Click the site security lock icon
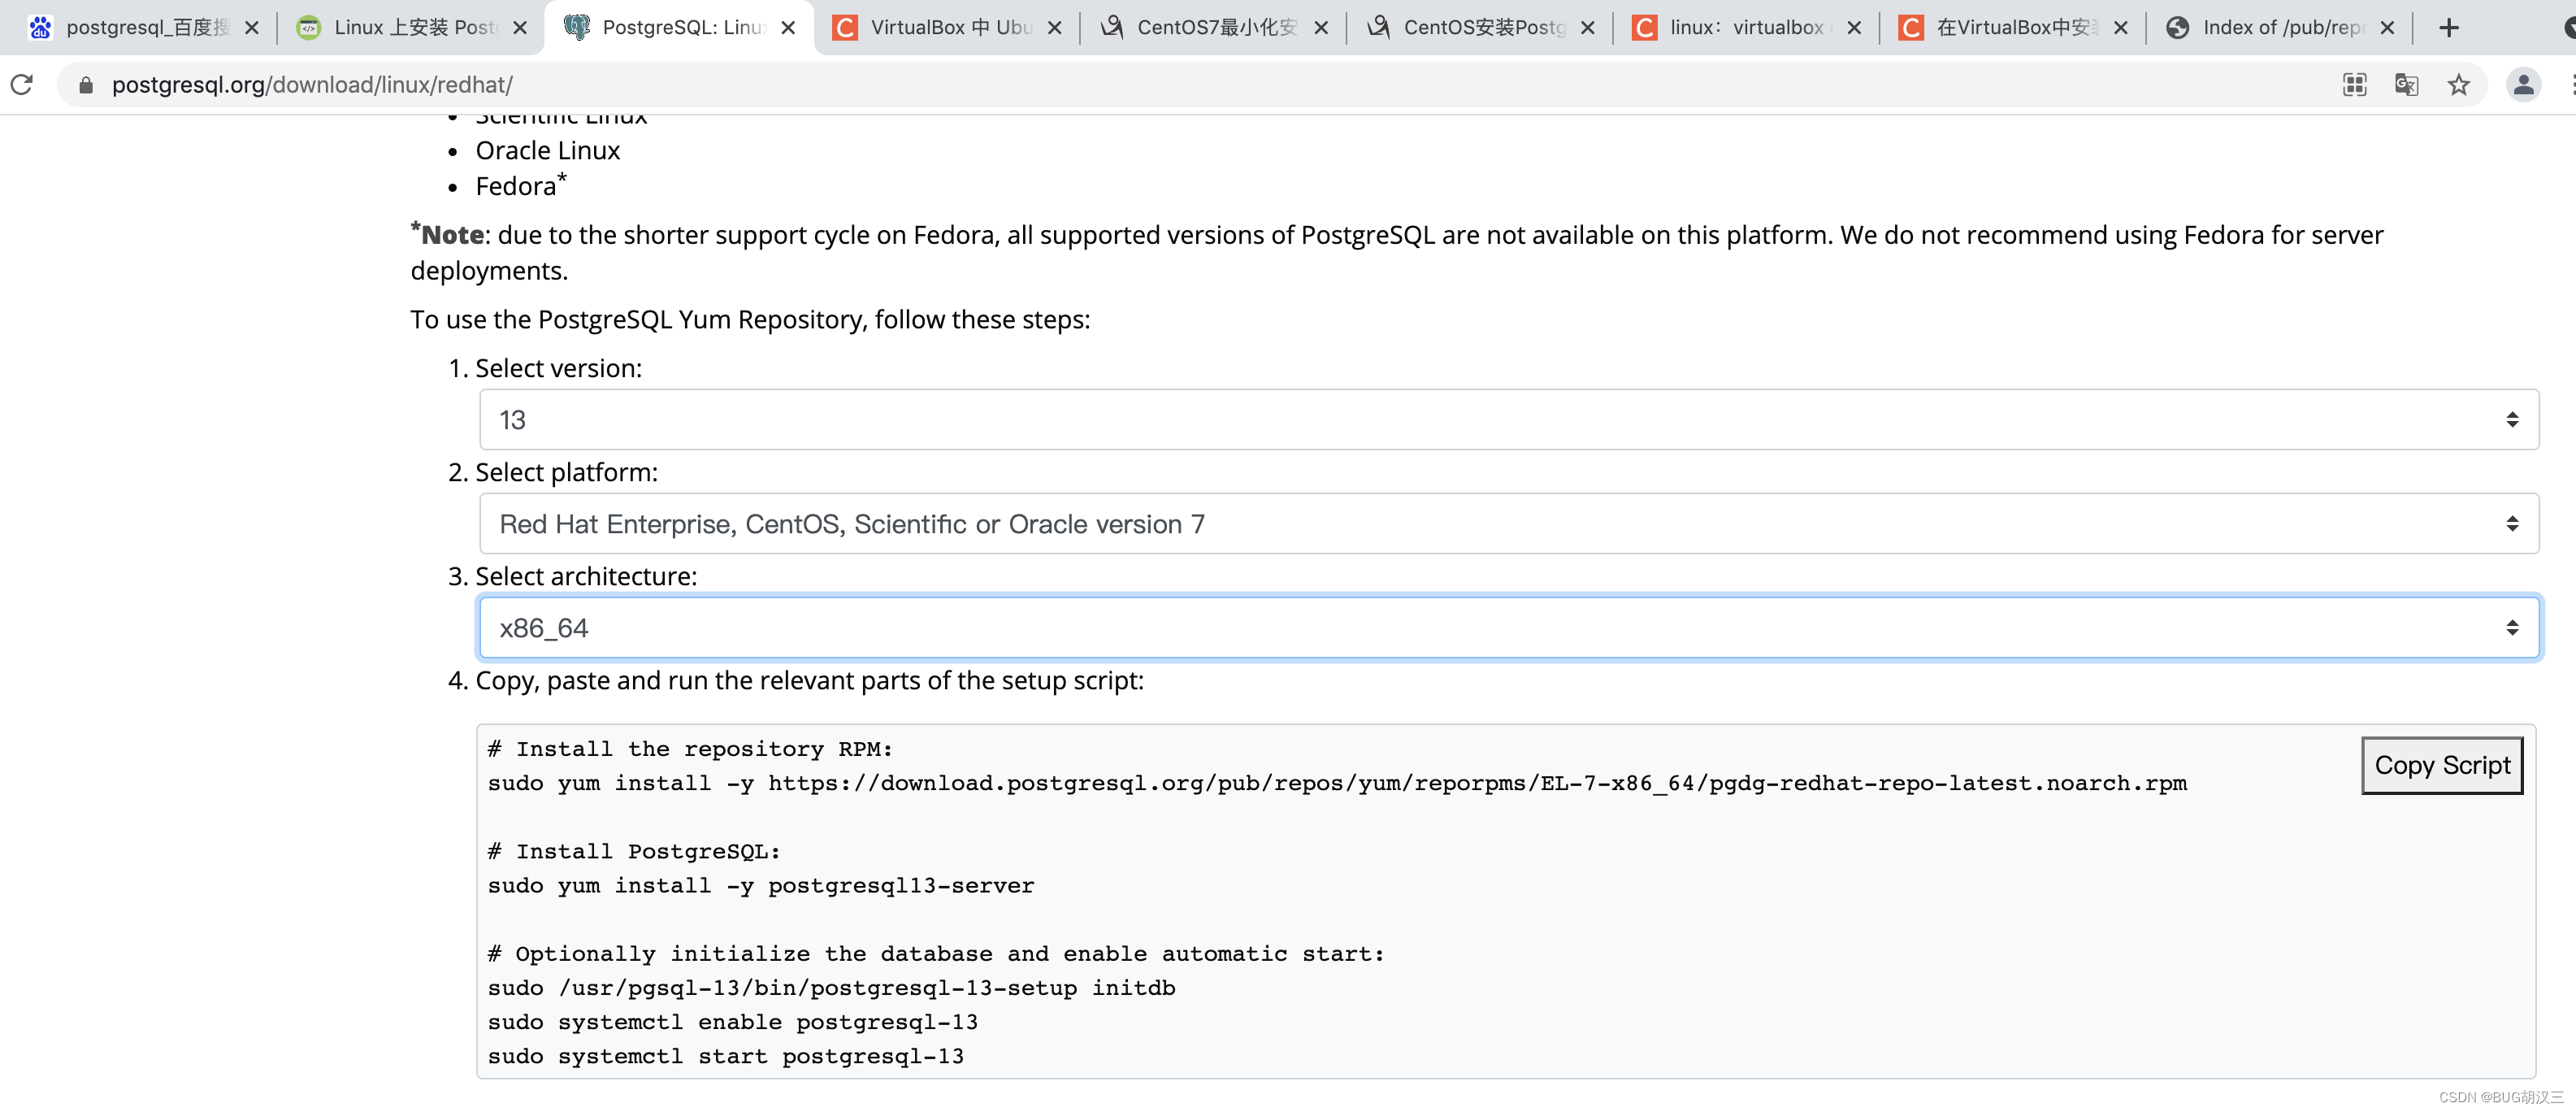The width and height of the screenshot is (2576, 1112). click(x=86, y=85)
